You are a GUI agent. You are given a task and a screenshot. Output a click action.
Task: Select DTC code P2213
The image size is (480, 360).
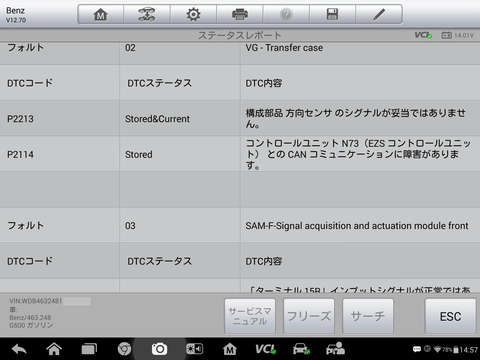(x=20, y=119)
